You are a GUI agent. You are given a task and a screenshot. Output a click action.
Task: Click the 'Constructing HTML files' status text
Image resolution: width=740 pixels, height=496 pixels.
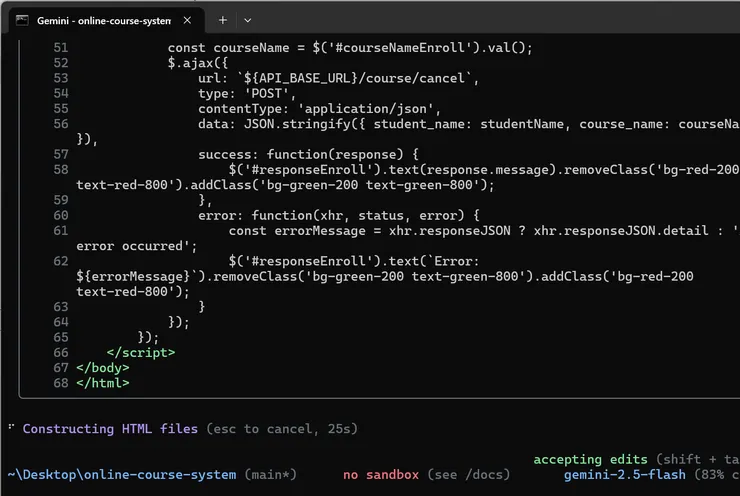click(x=110, y=429)
